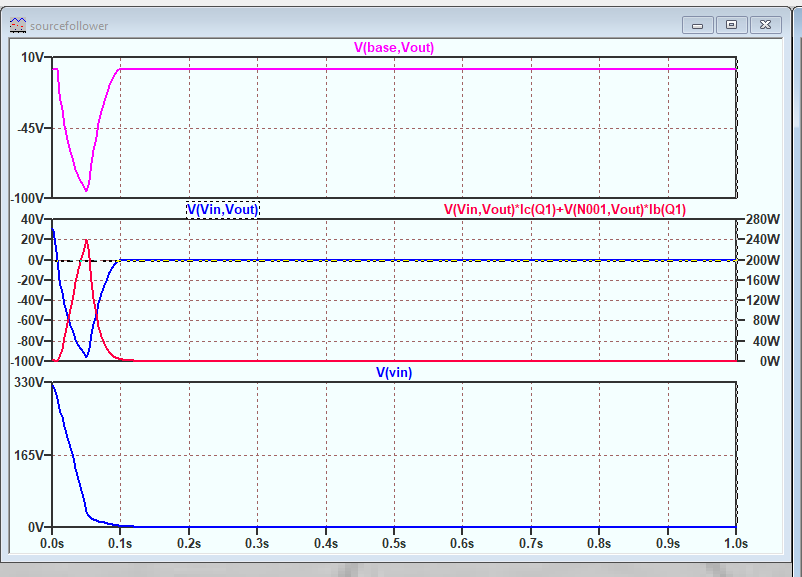The image size is (802, 577).
Task: Minimize the sourcefollower plot window
Action: pos(698,25)
